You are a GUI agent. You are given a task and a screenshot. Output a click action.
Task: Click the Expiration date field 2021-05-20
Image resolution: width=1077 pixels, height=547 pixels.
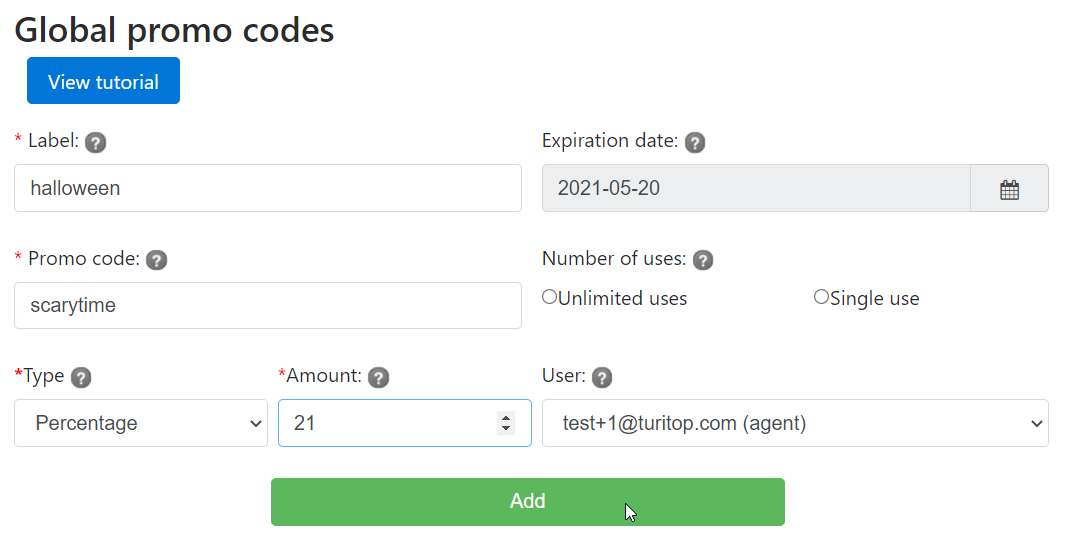click(x=755, y=188)
